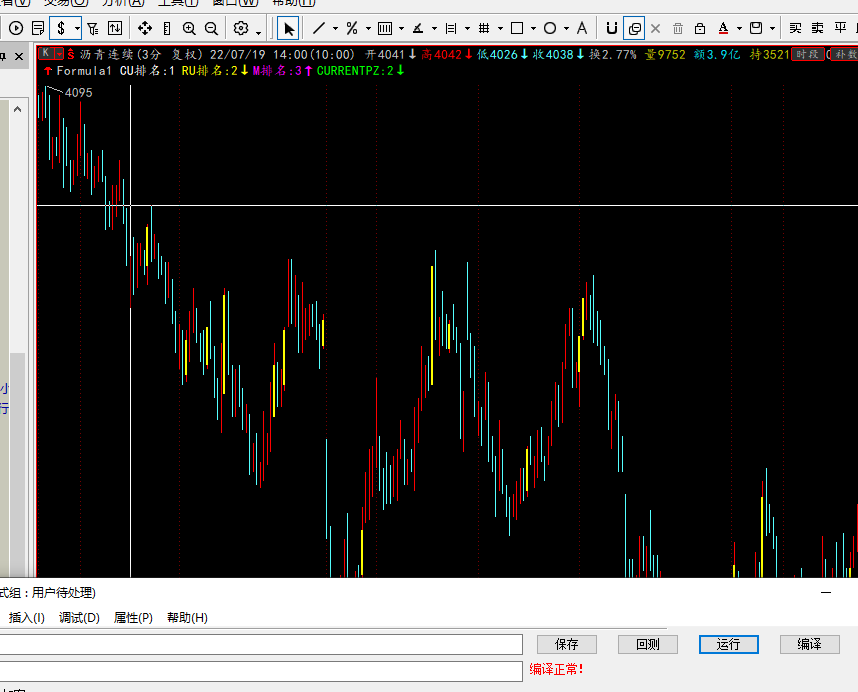This screenshot has width=858, height=692.
Task: Click the Formula1 indicator label
Action: [x=84, y=71]
